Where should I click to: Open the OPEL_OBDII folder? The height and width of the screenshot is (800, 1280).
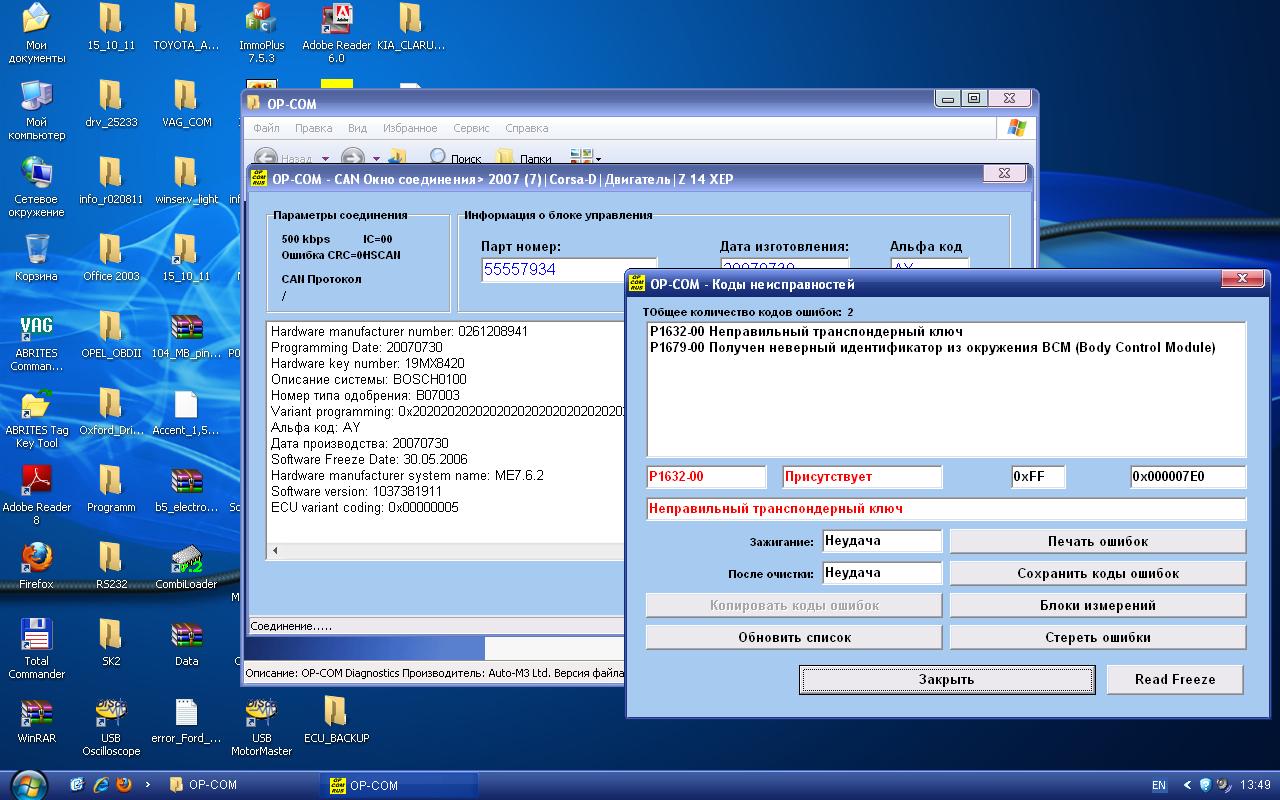pos(111,334)
